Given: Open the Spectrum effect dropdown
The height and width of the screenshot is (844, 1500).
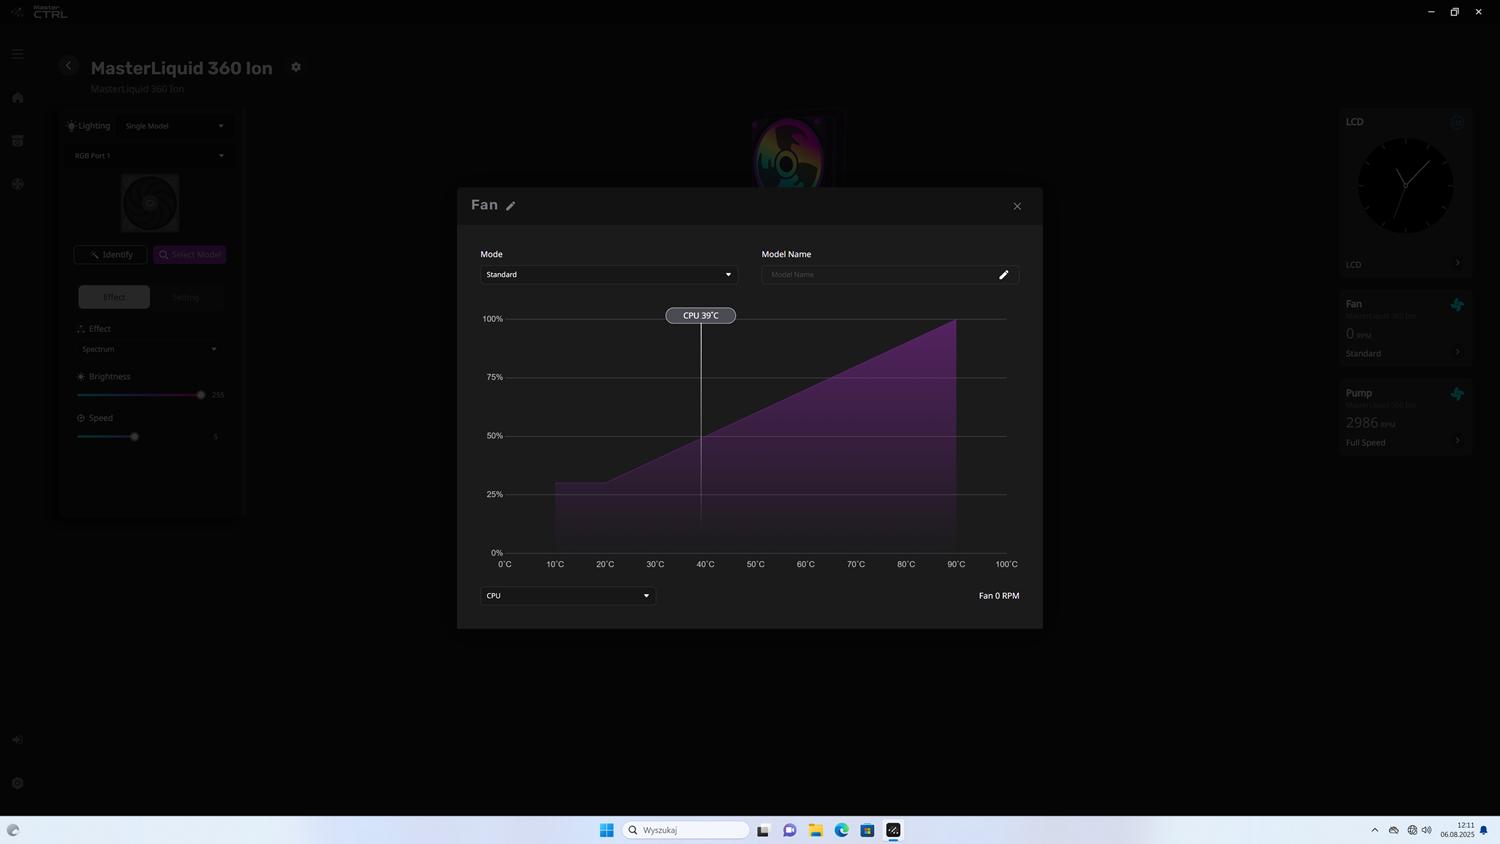Looking at the screenshot, I should 149,349.
